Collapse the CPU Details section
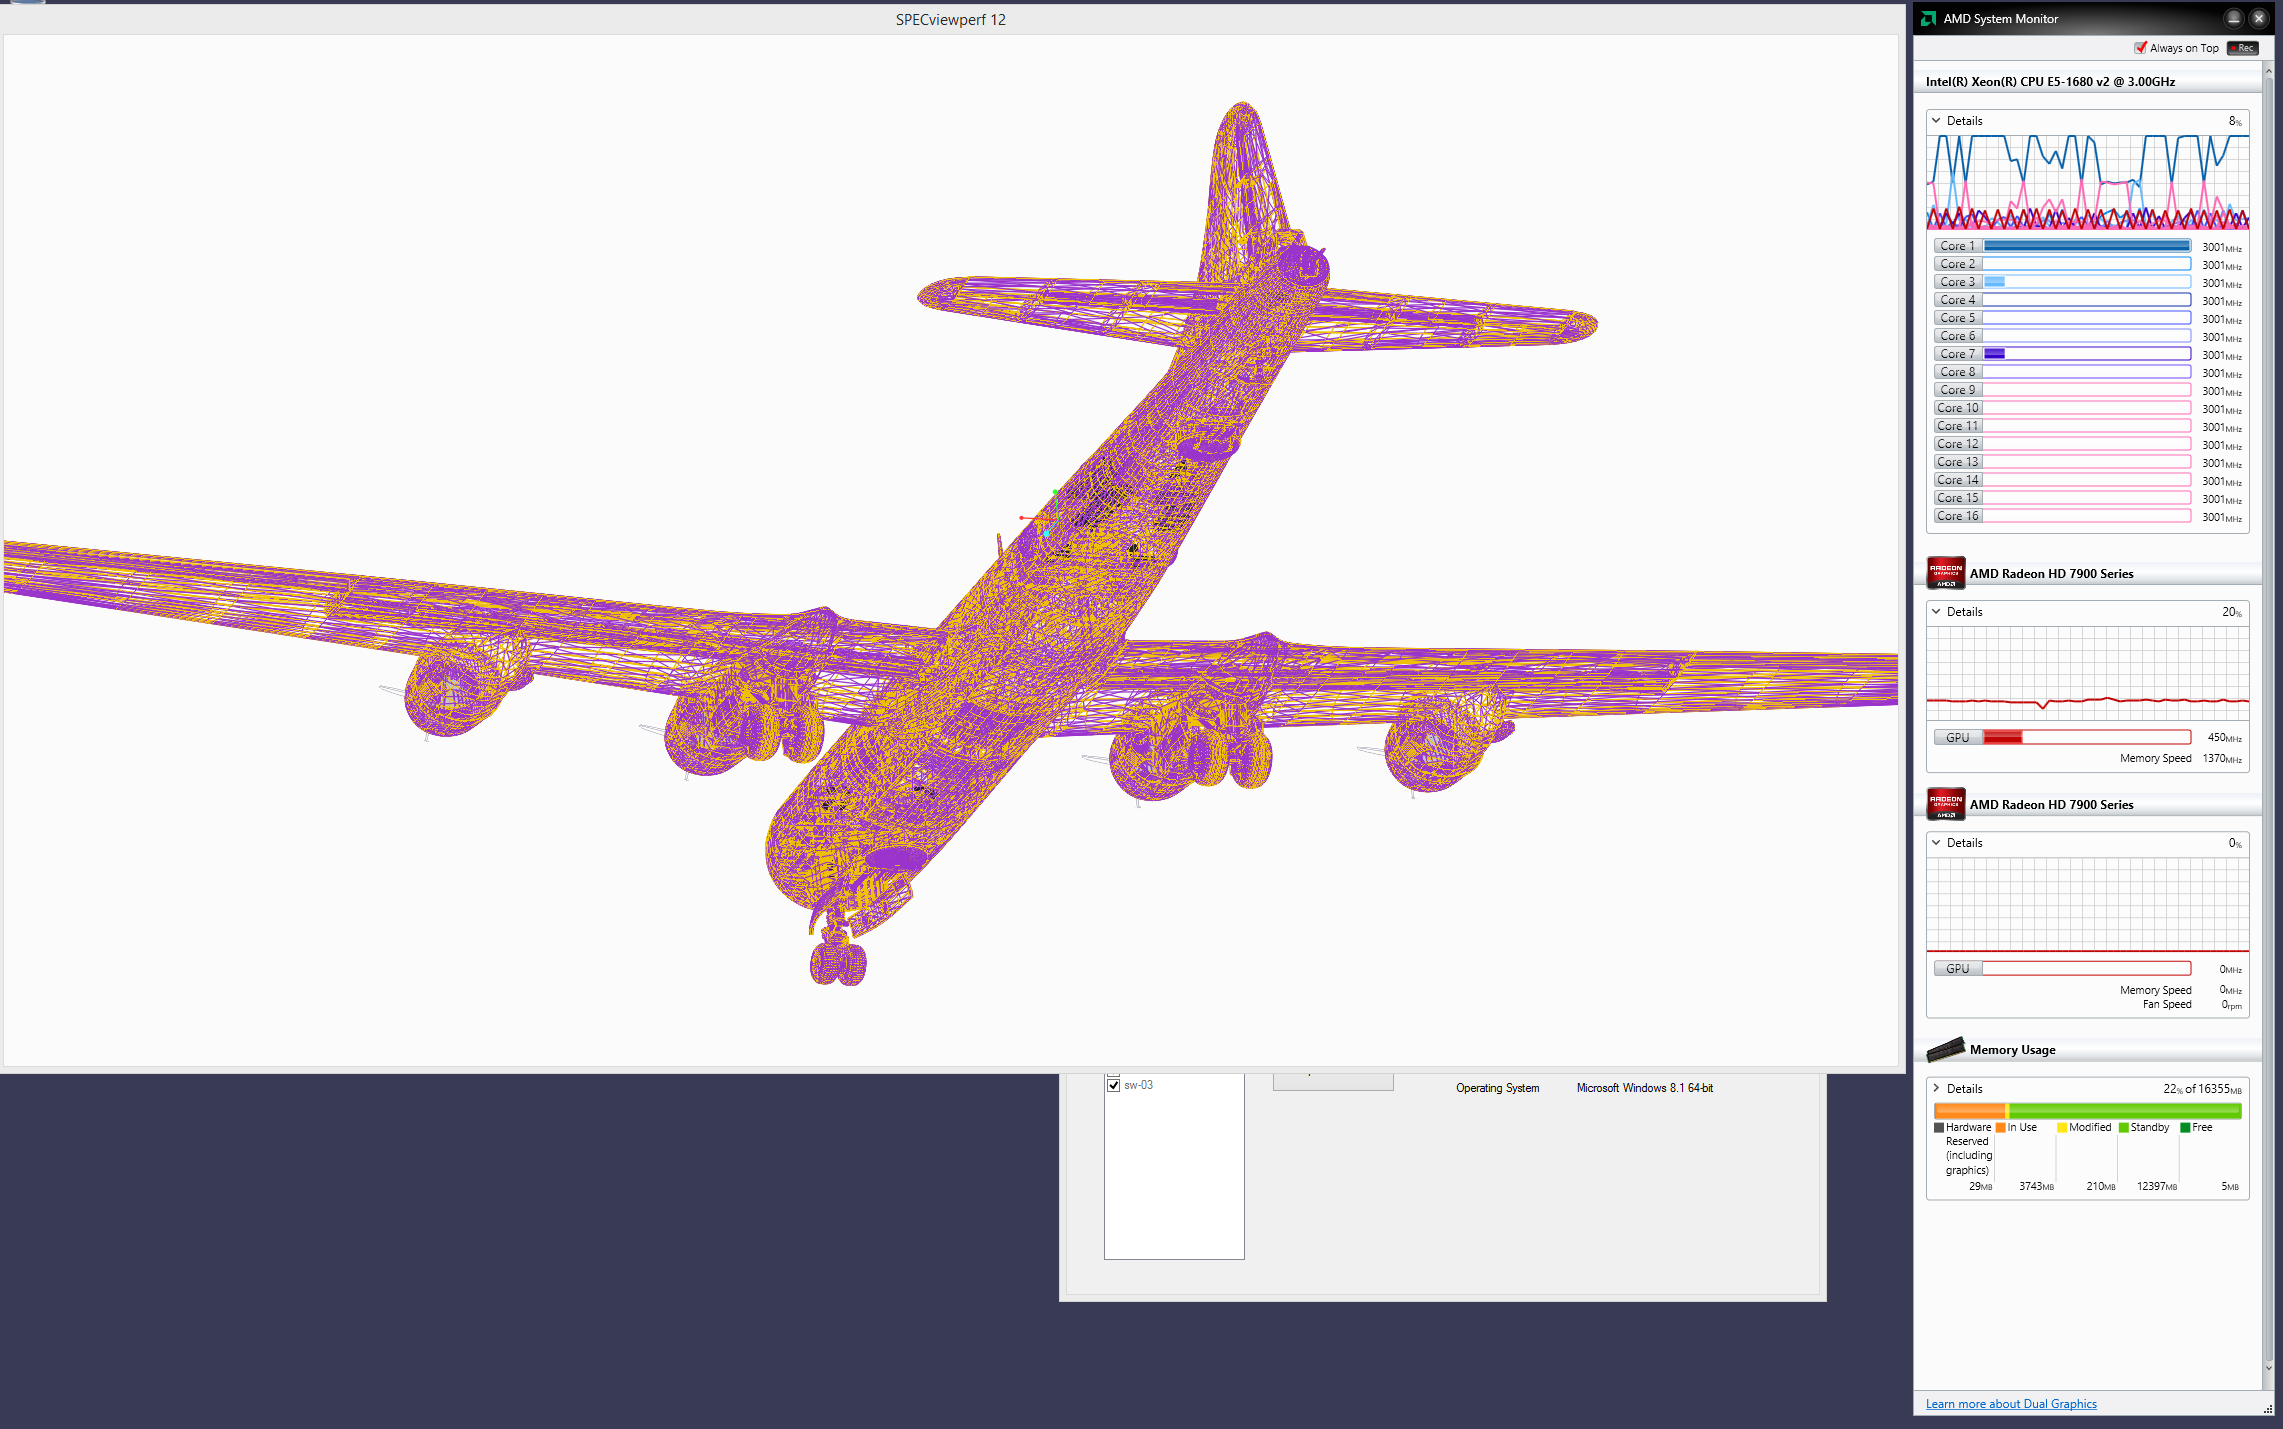Screen dimensions: 2283x1429 click(x=1937, y=120)
